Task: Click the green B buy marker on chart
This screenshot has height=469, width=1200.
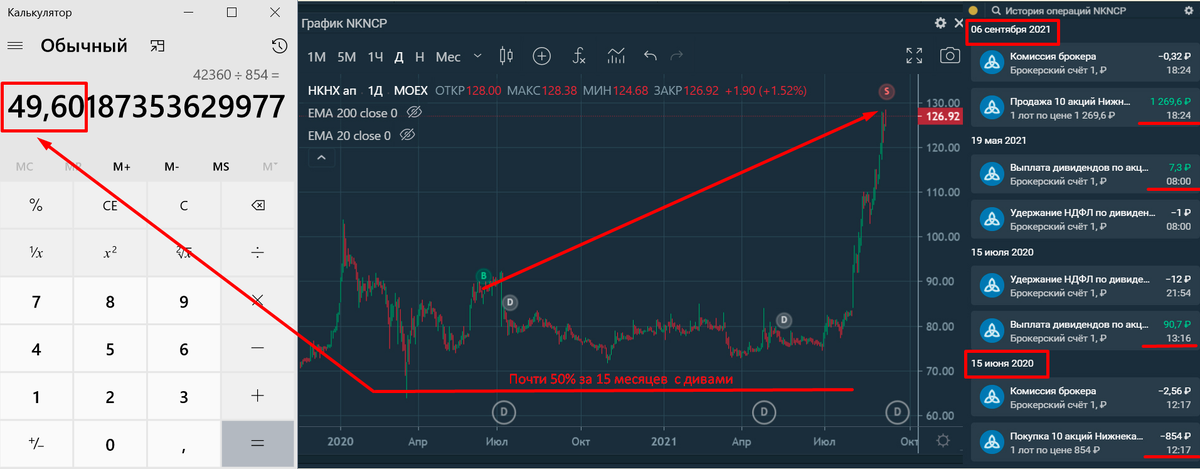Action: tap(483, 276)
